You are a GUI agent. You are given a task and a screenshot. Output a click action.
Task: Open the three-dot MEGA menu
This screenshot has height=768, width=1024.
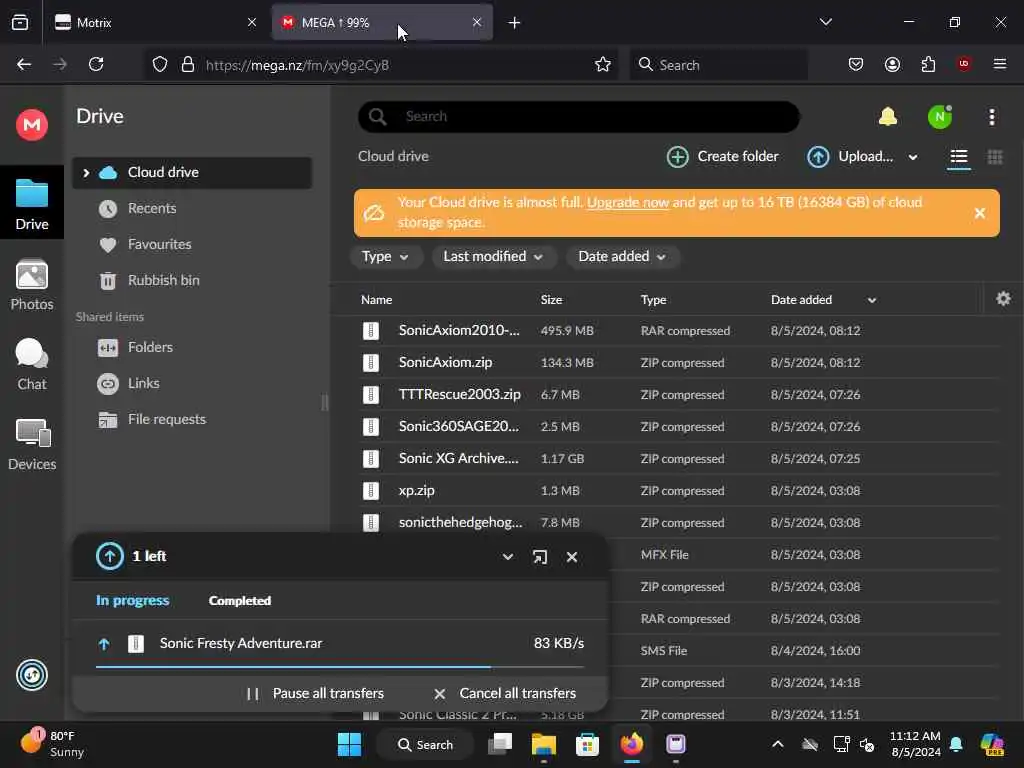991,117
